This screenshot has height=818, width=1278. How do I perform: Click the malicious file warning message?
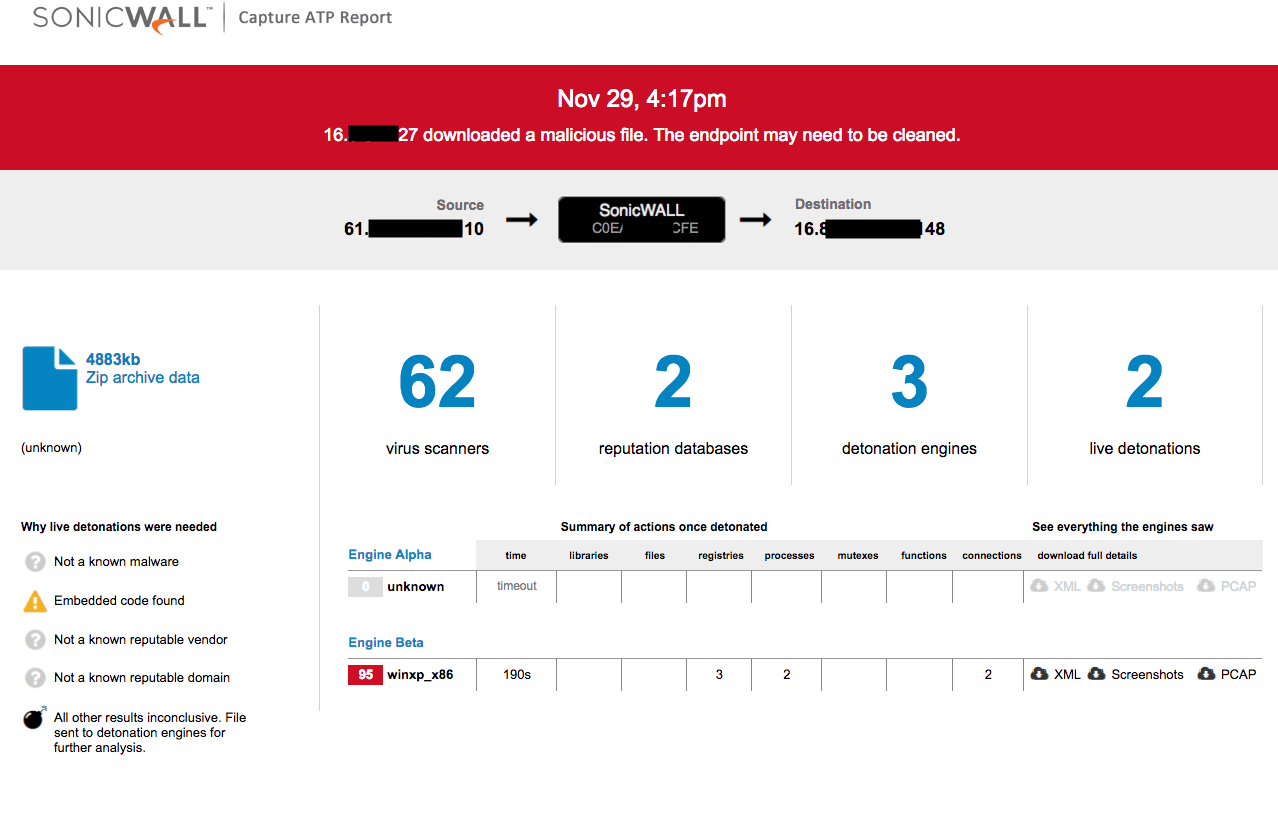tap(642, 135)
